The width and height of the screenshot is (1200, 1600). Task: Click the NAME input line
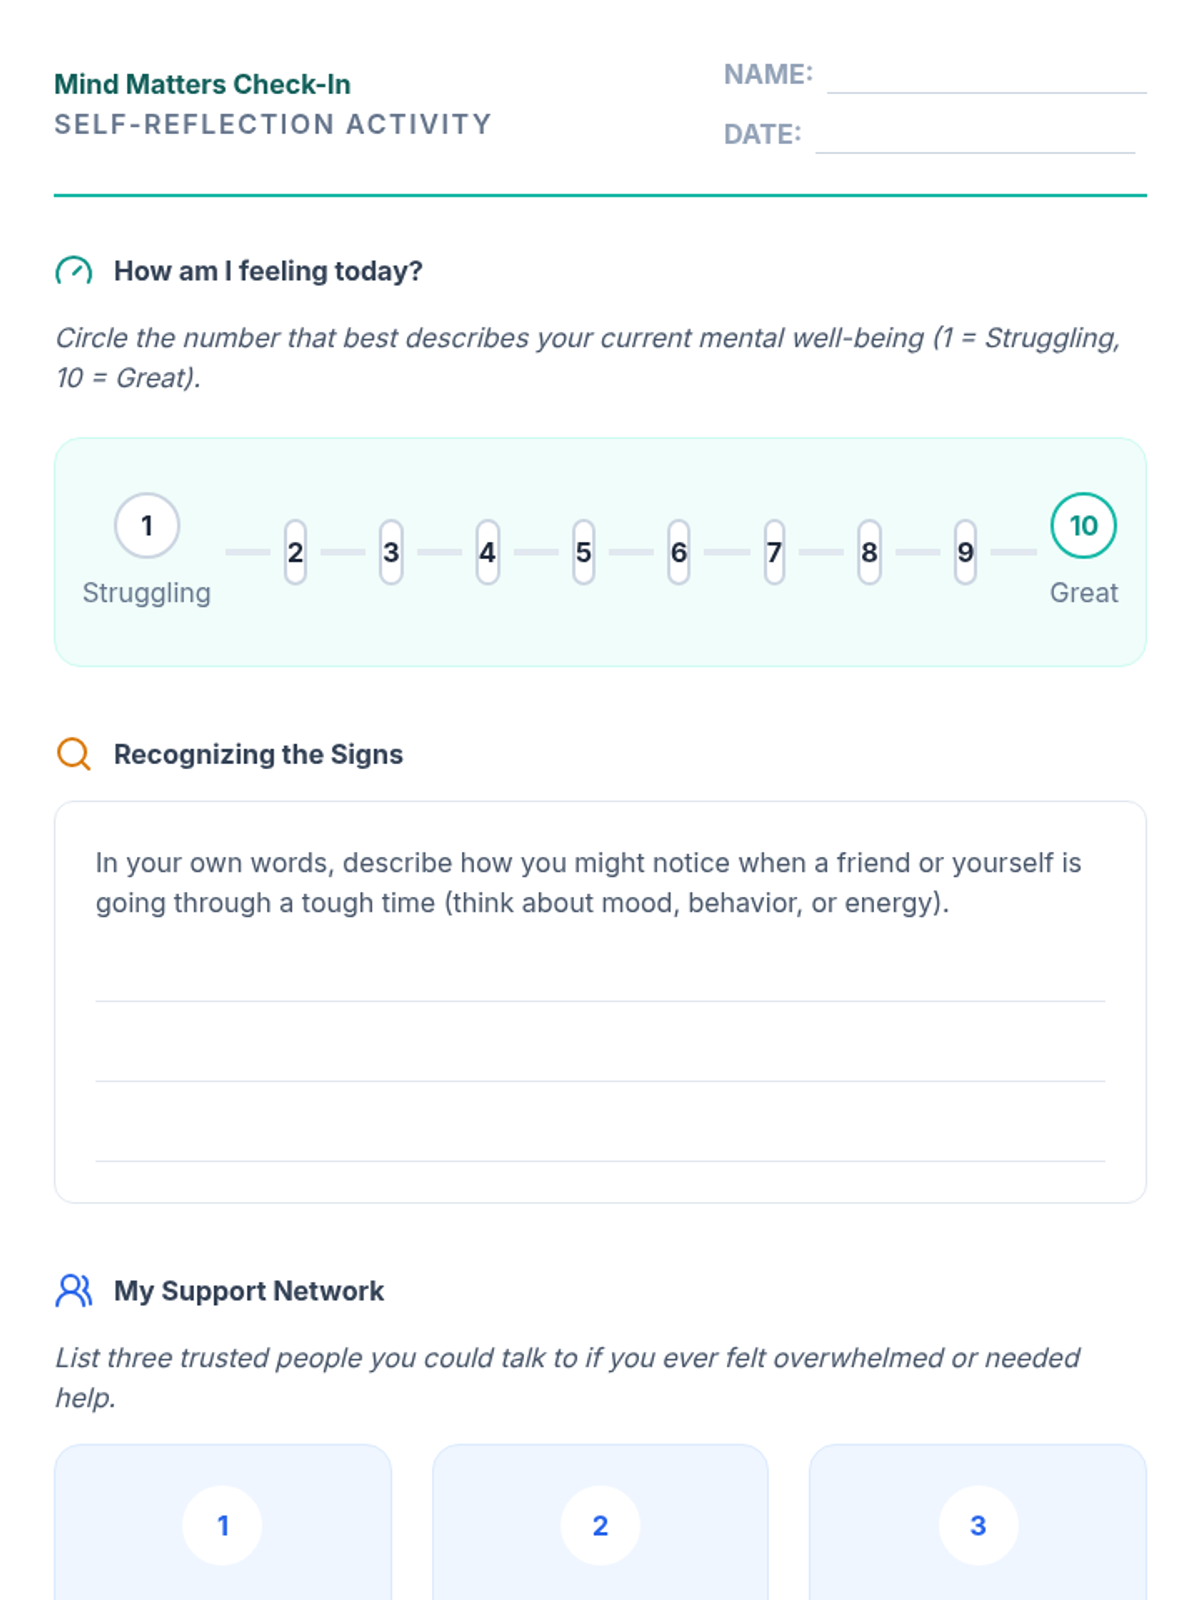point(986,78)
